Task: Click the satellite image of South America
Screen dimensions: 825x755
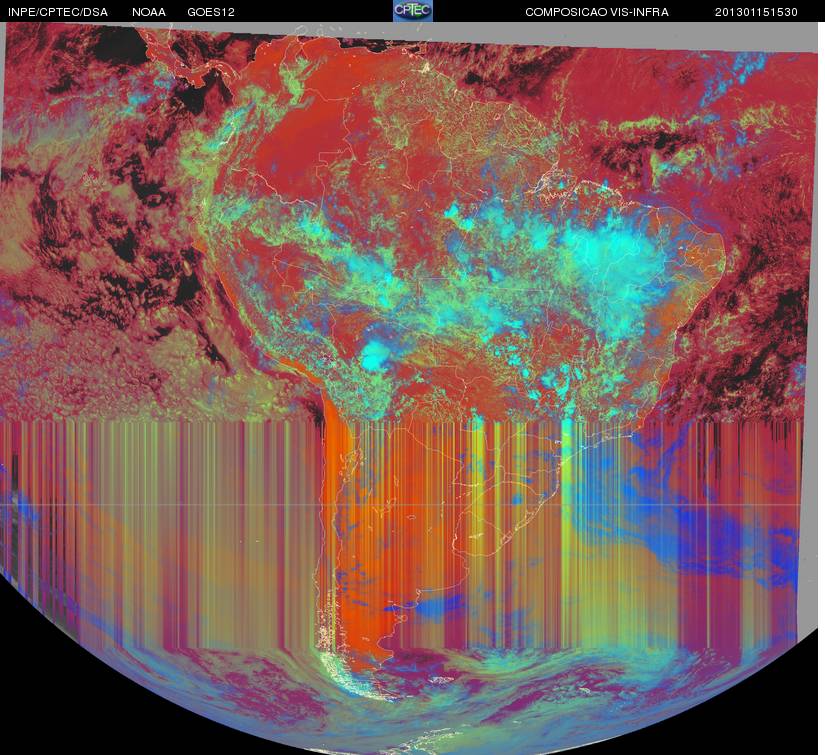Action: point(410,388)
